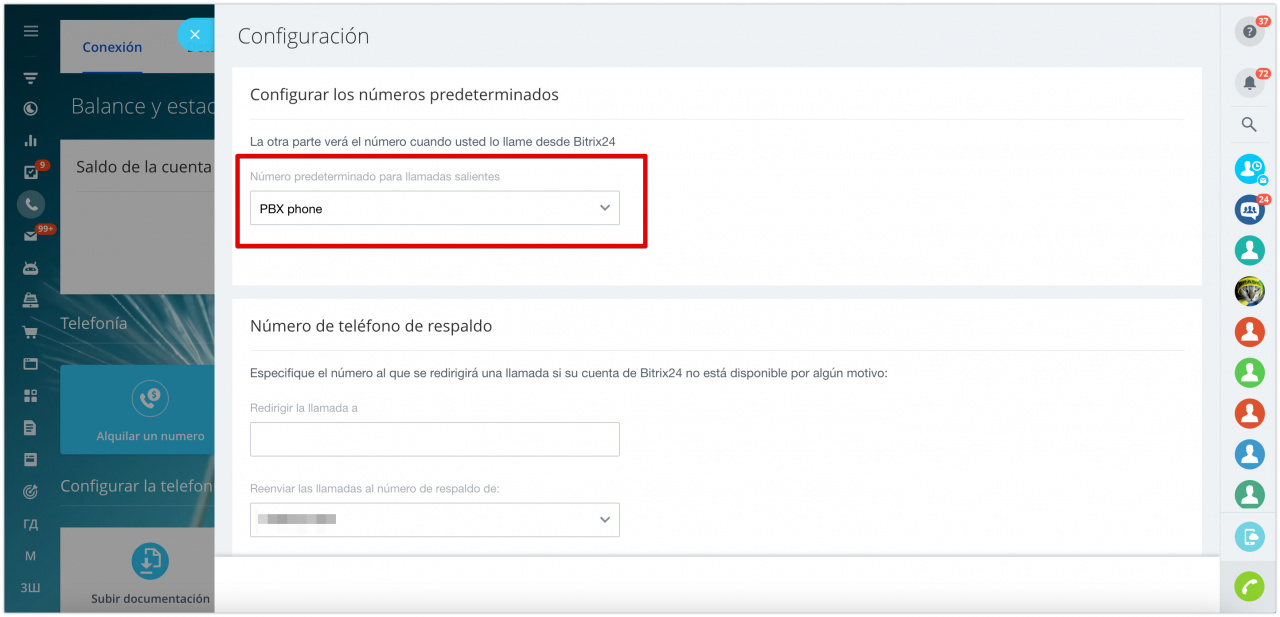The image size is (1280, 617).
Task: Open the telephony phone icon in sidebar
Action: pyautogui.click(x=31, y=204)
